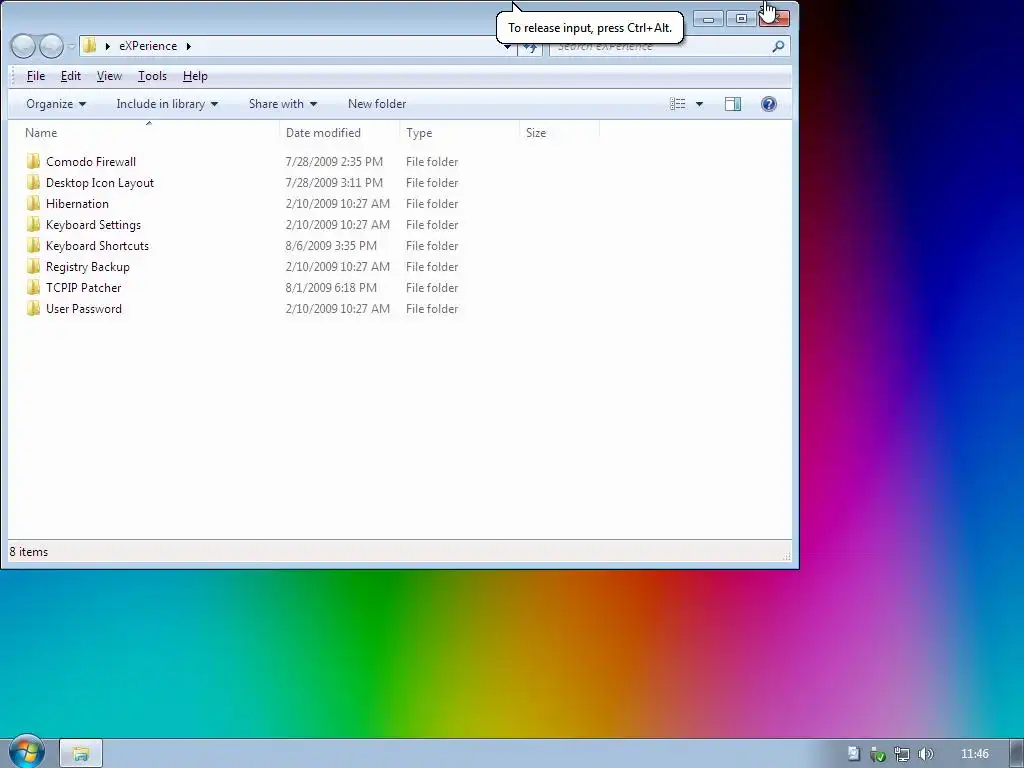Select Keyboard Settings folder name
The image size is (1024, 768).
point(93,225)
